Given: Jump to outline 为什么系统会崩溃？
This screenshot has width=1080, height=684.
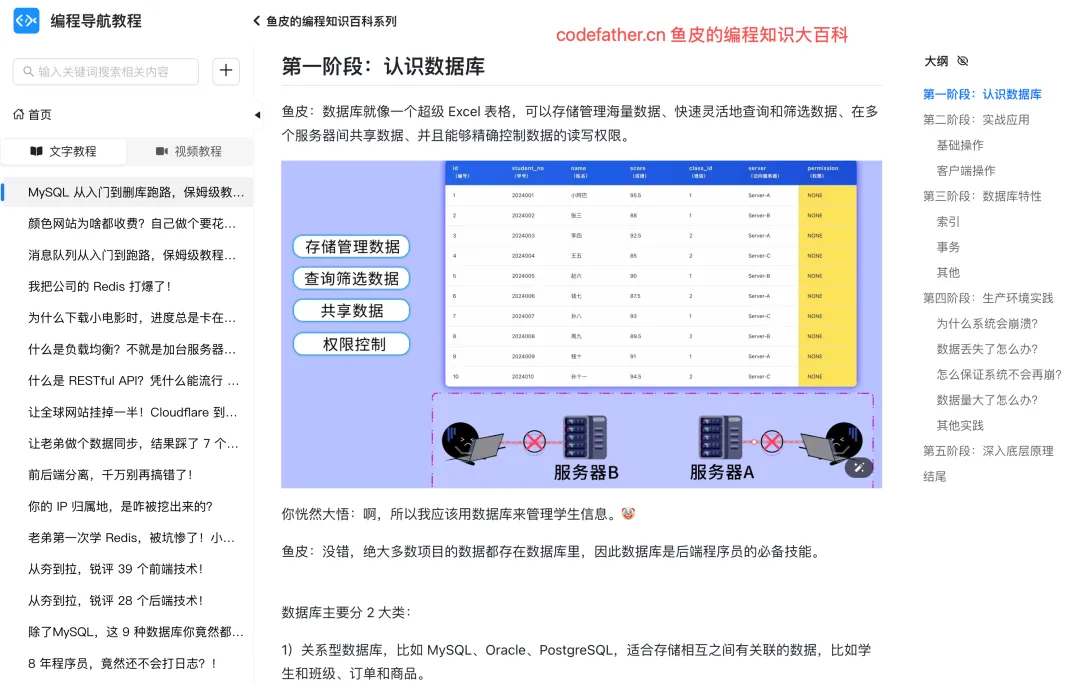Looking at the screenshot, I should point(987,324).
